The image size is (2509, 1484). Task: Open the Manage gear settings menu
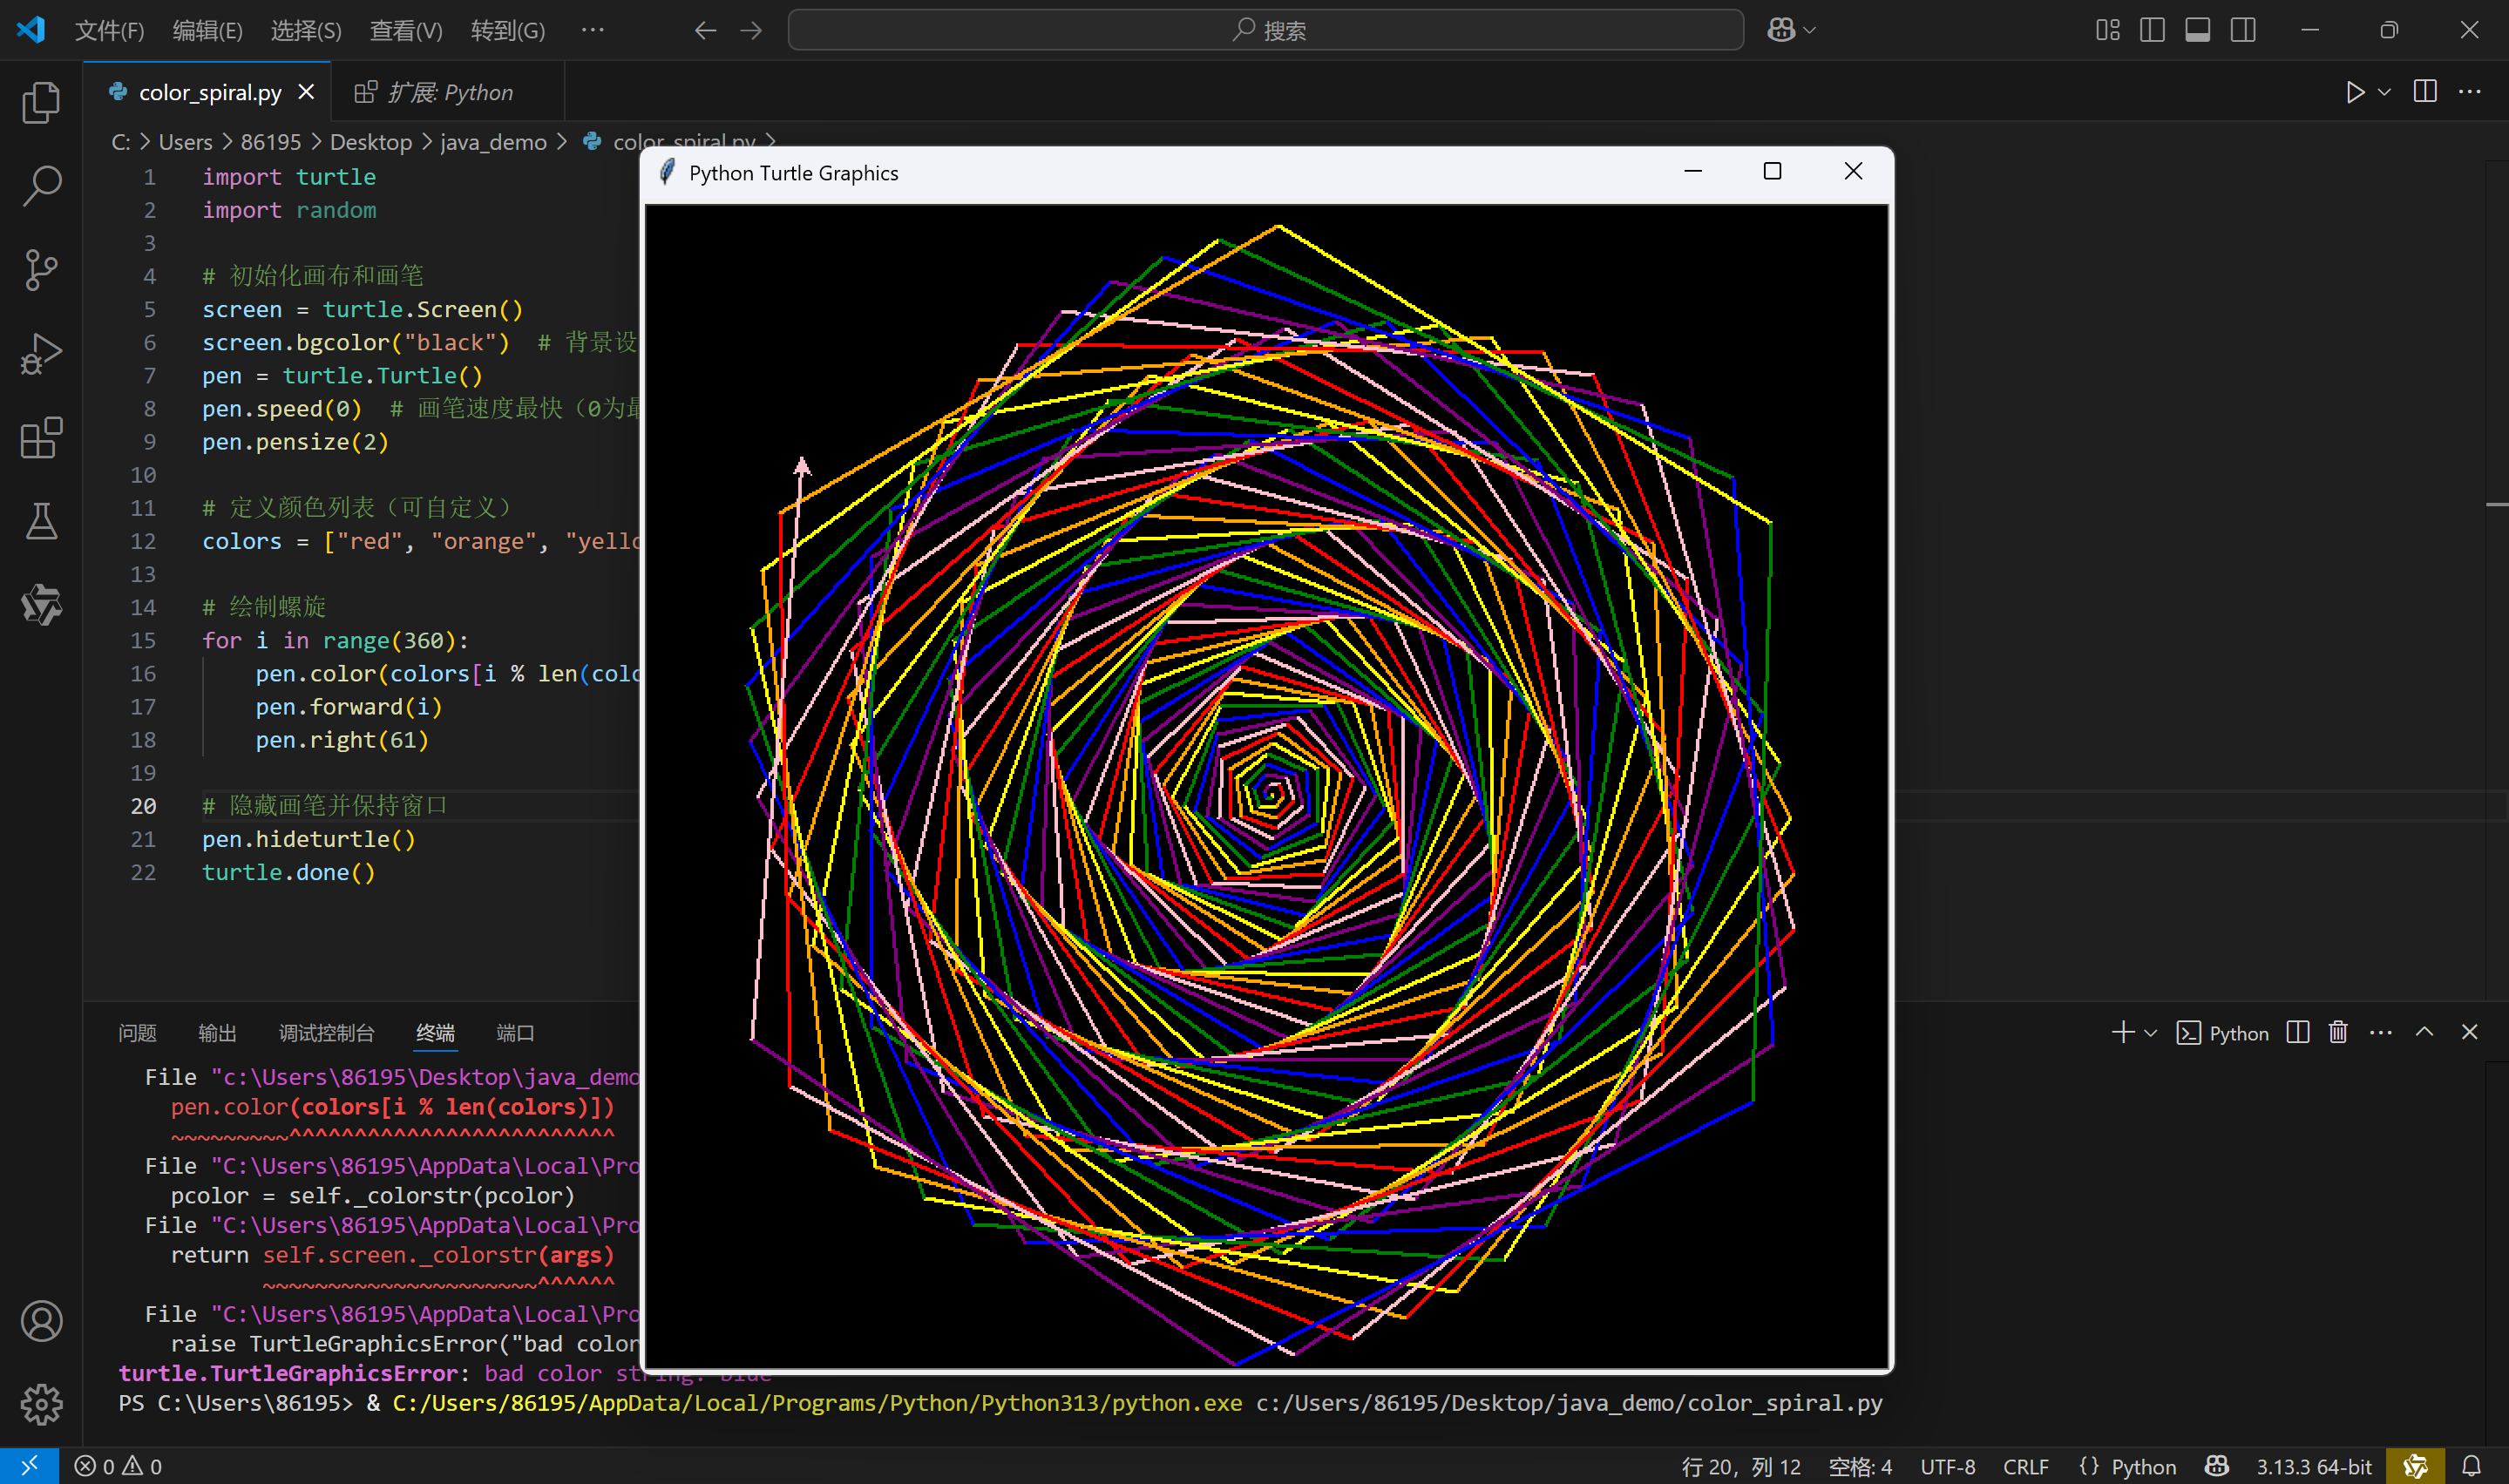click(x=41, y=1404)
